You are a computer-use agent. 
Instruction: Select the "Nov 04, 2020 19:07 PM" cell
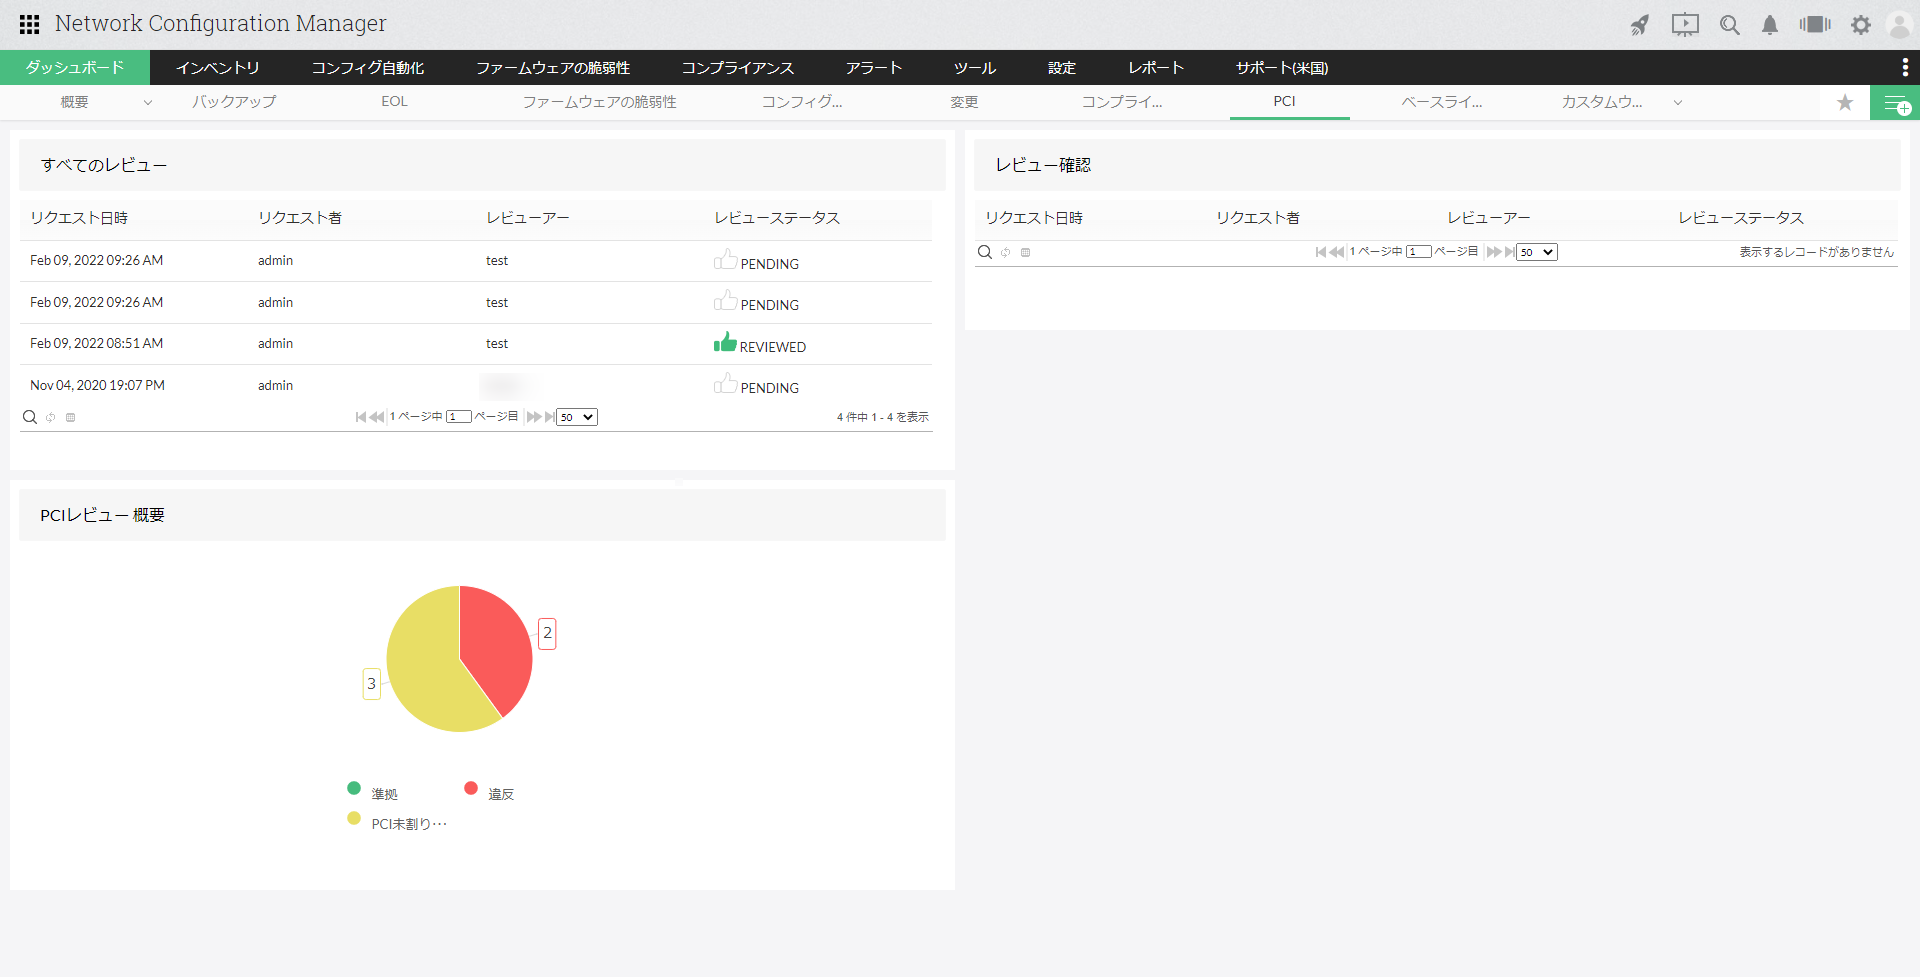click(x=98, y=386)
